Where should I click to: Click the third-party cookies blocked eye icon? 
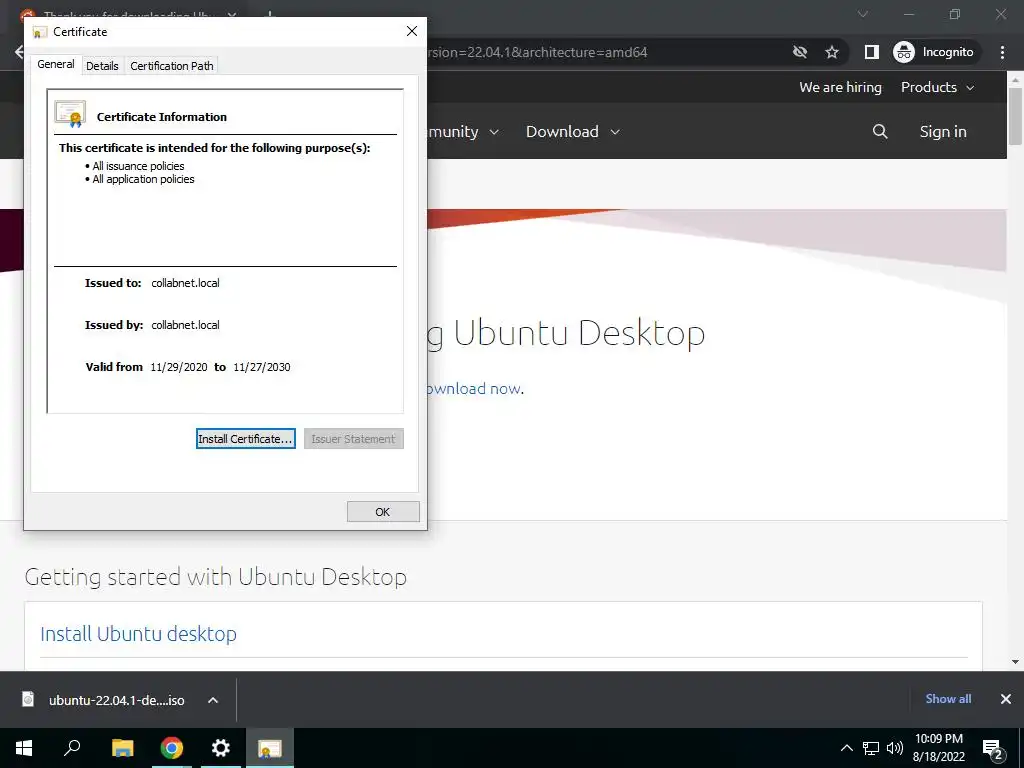800,52
